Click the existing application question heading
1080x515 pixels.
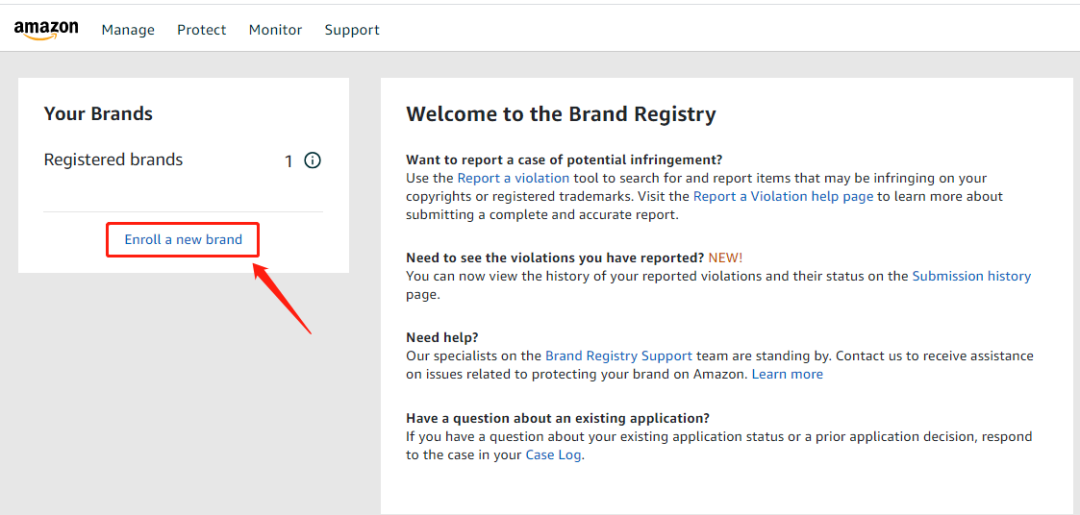[x=557, y=418]
